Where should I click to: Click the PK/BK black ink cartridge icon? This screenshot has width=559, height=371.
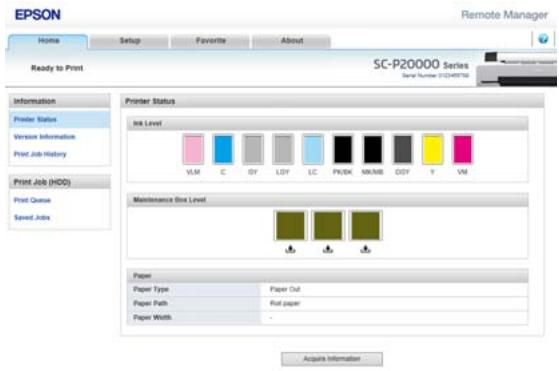[343, 149]
